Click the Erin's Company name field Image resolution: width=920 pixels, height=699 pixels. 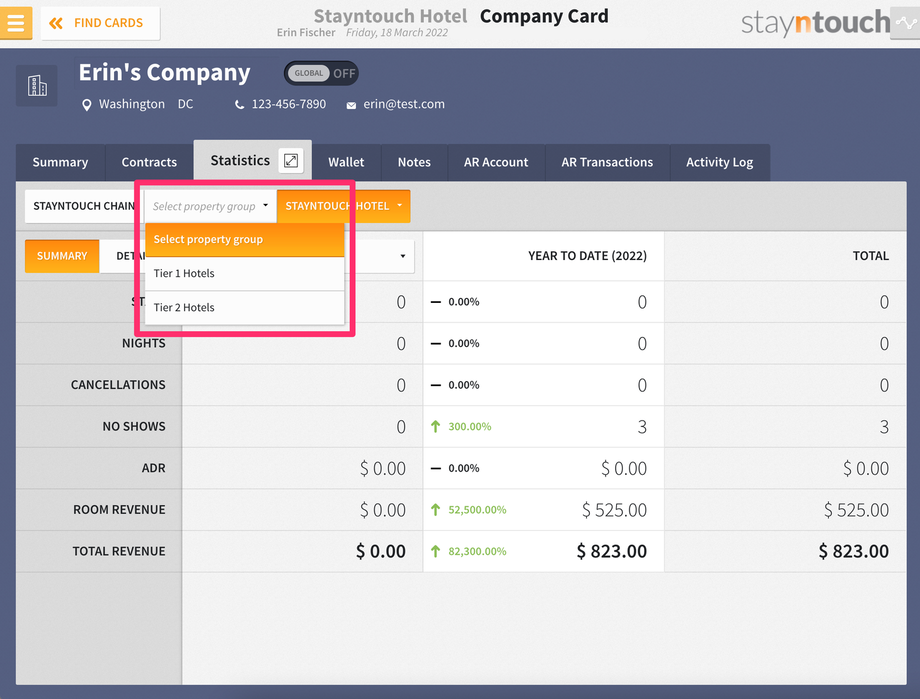tap(164, 73)
